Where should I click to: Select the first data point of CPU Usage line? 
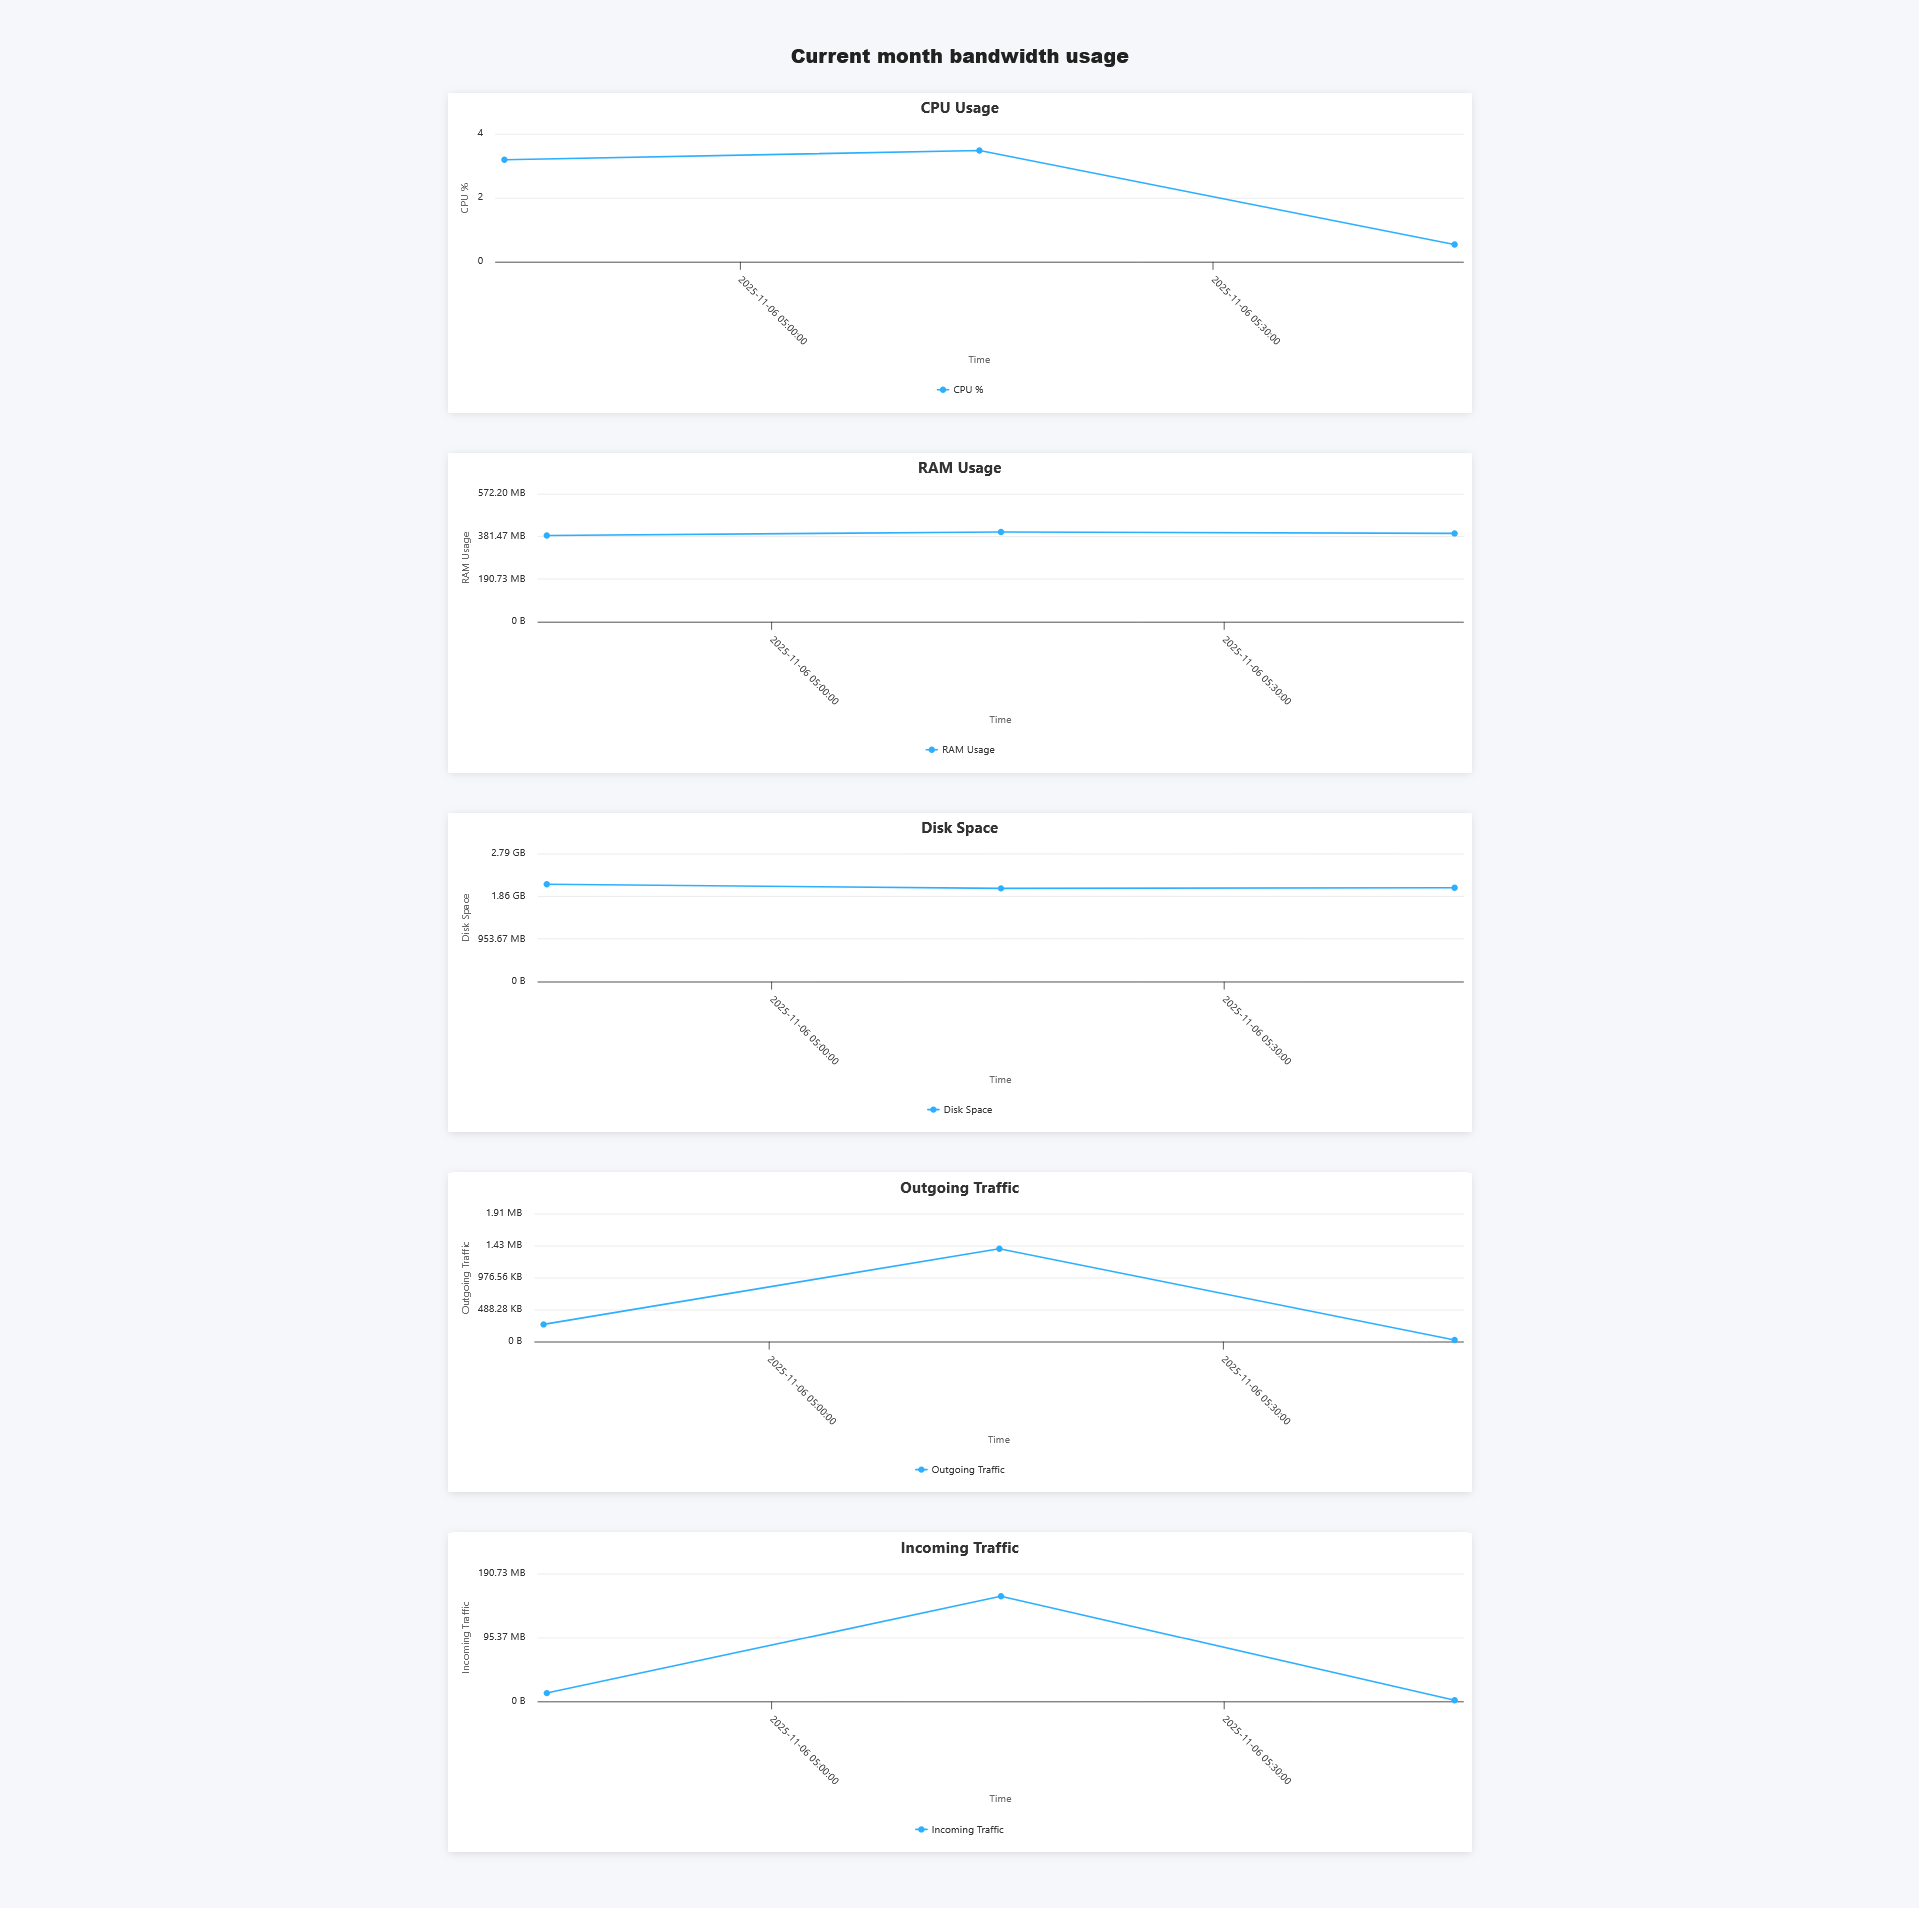pos(504,160)
